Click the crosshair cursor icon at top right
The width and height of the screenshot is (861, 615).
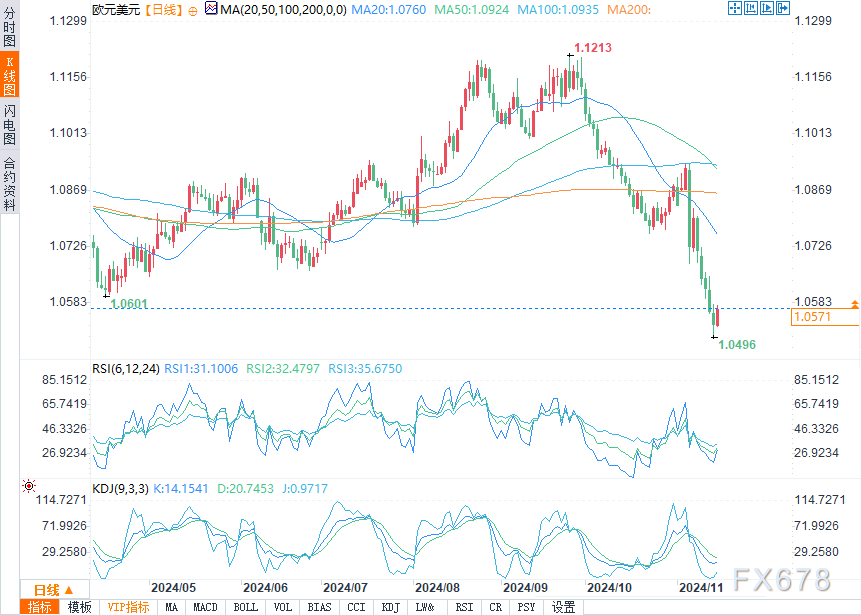click(734, 8)
